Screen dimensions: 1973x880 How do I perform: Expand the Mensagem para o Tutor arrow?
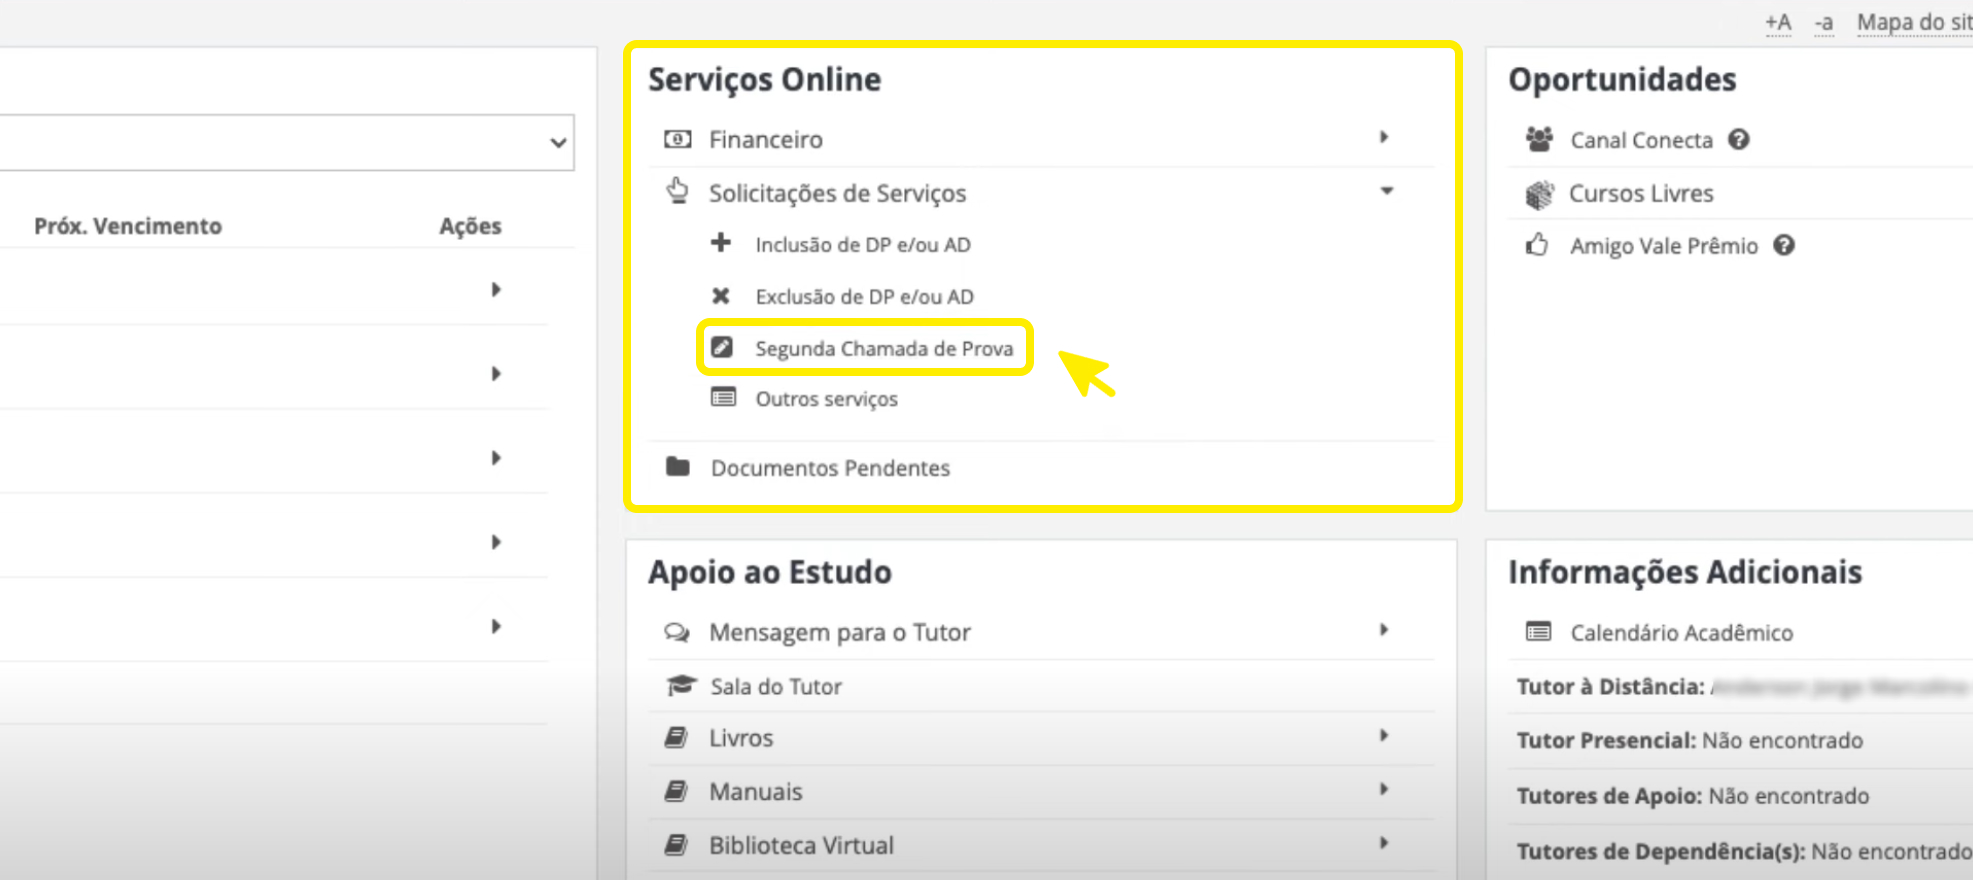(1384, 630)
